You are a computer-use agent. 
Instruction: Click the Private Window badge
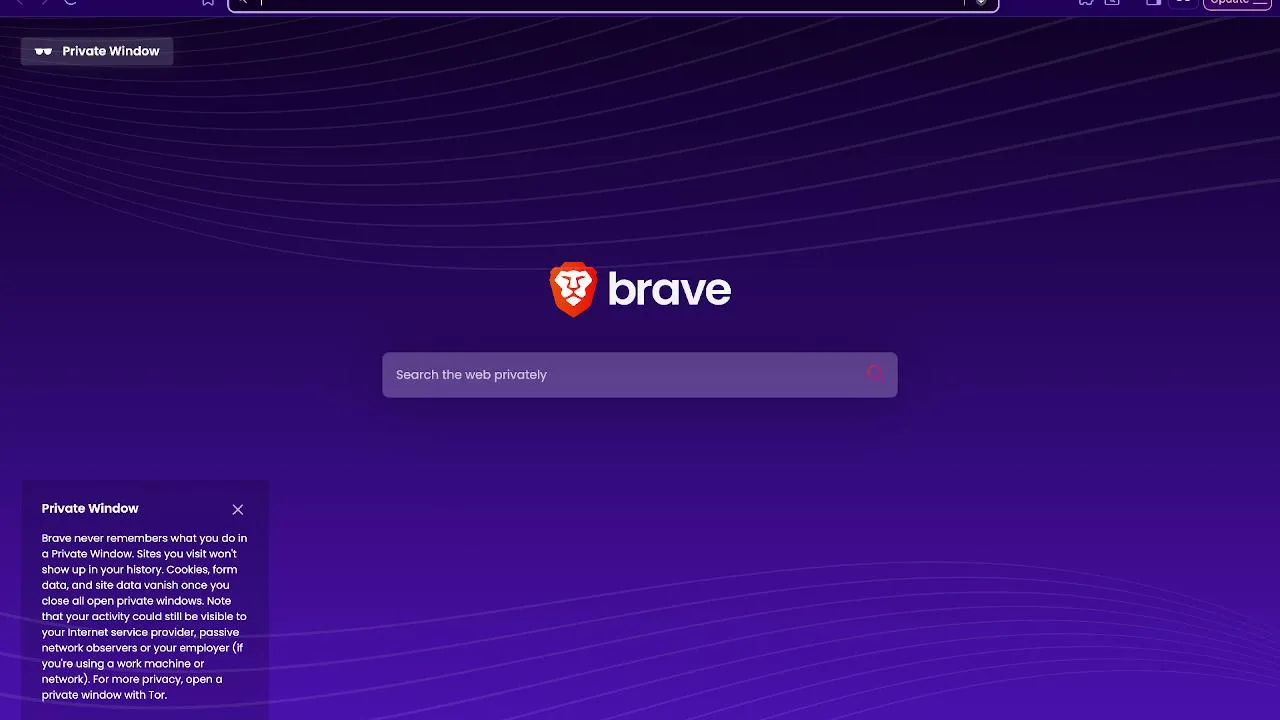tap(97, 51)
